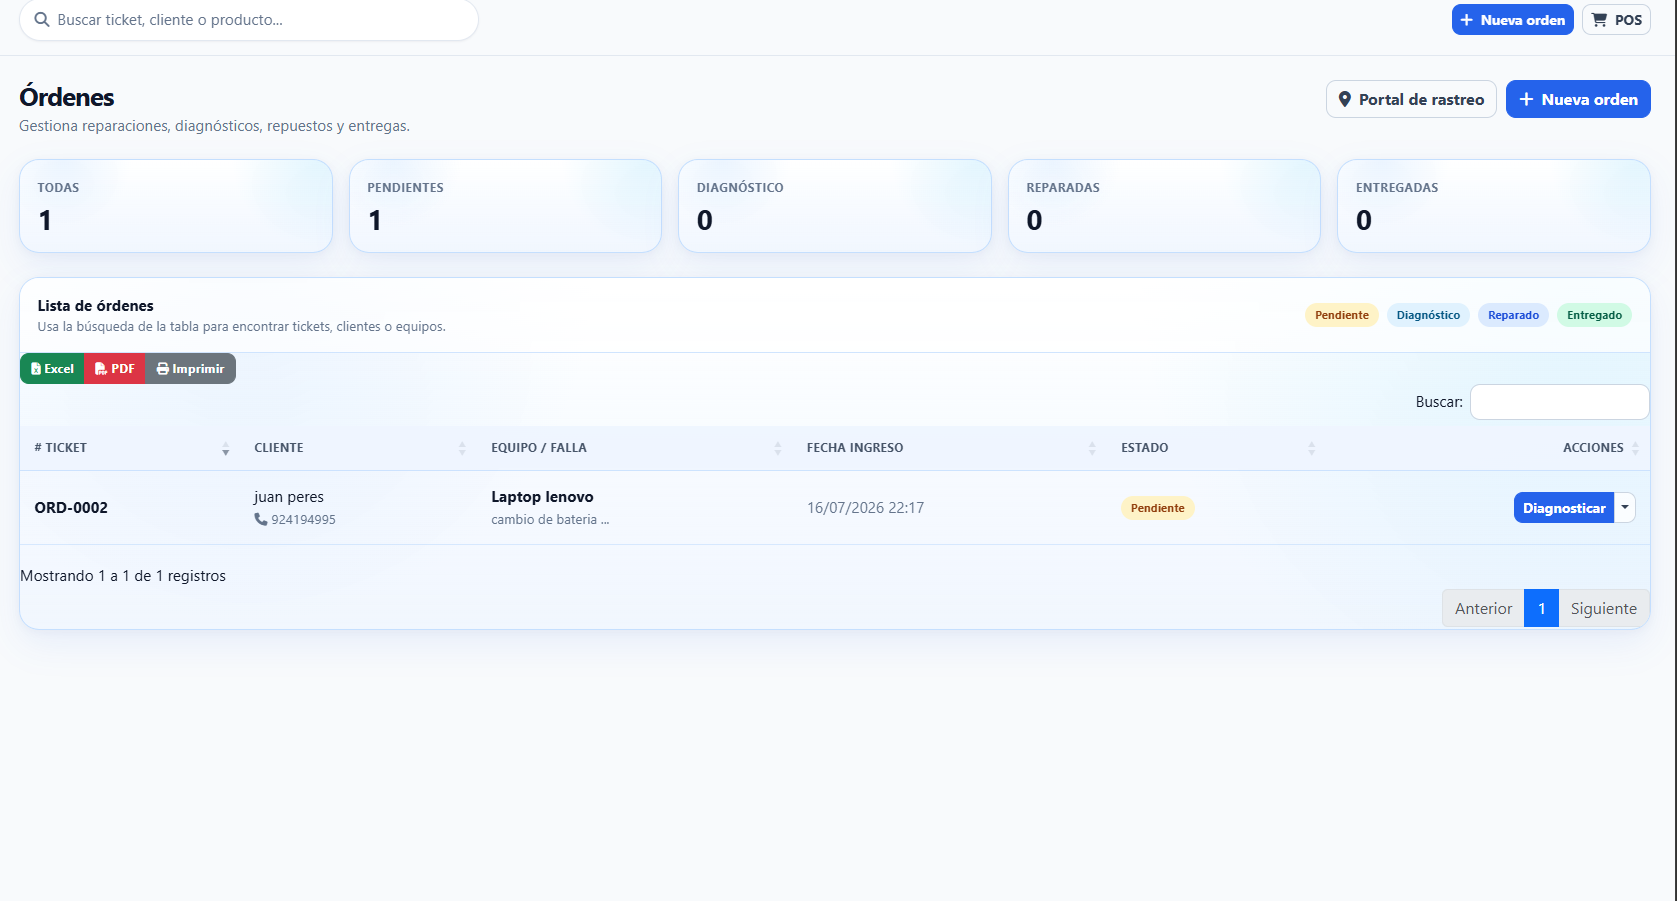This screenshot has width=1677, height=901.
Task: Select the PENDIENTES summary card
Action: coord(505,206)
